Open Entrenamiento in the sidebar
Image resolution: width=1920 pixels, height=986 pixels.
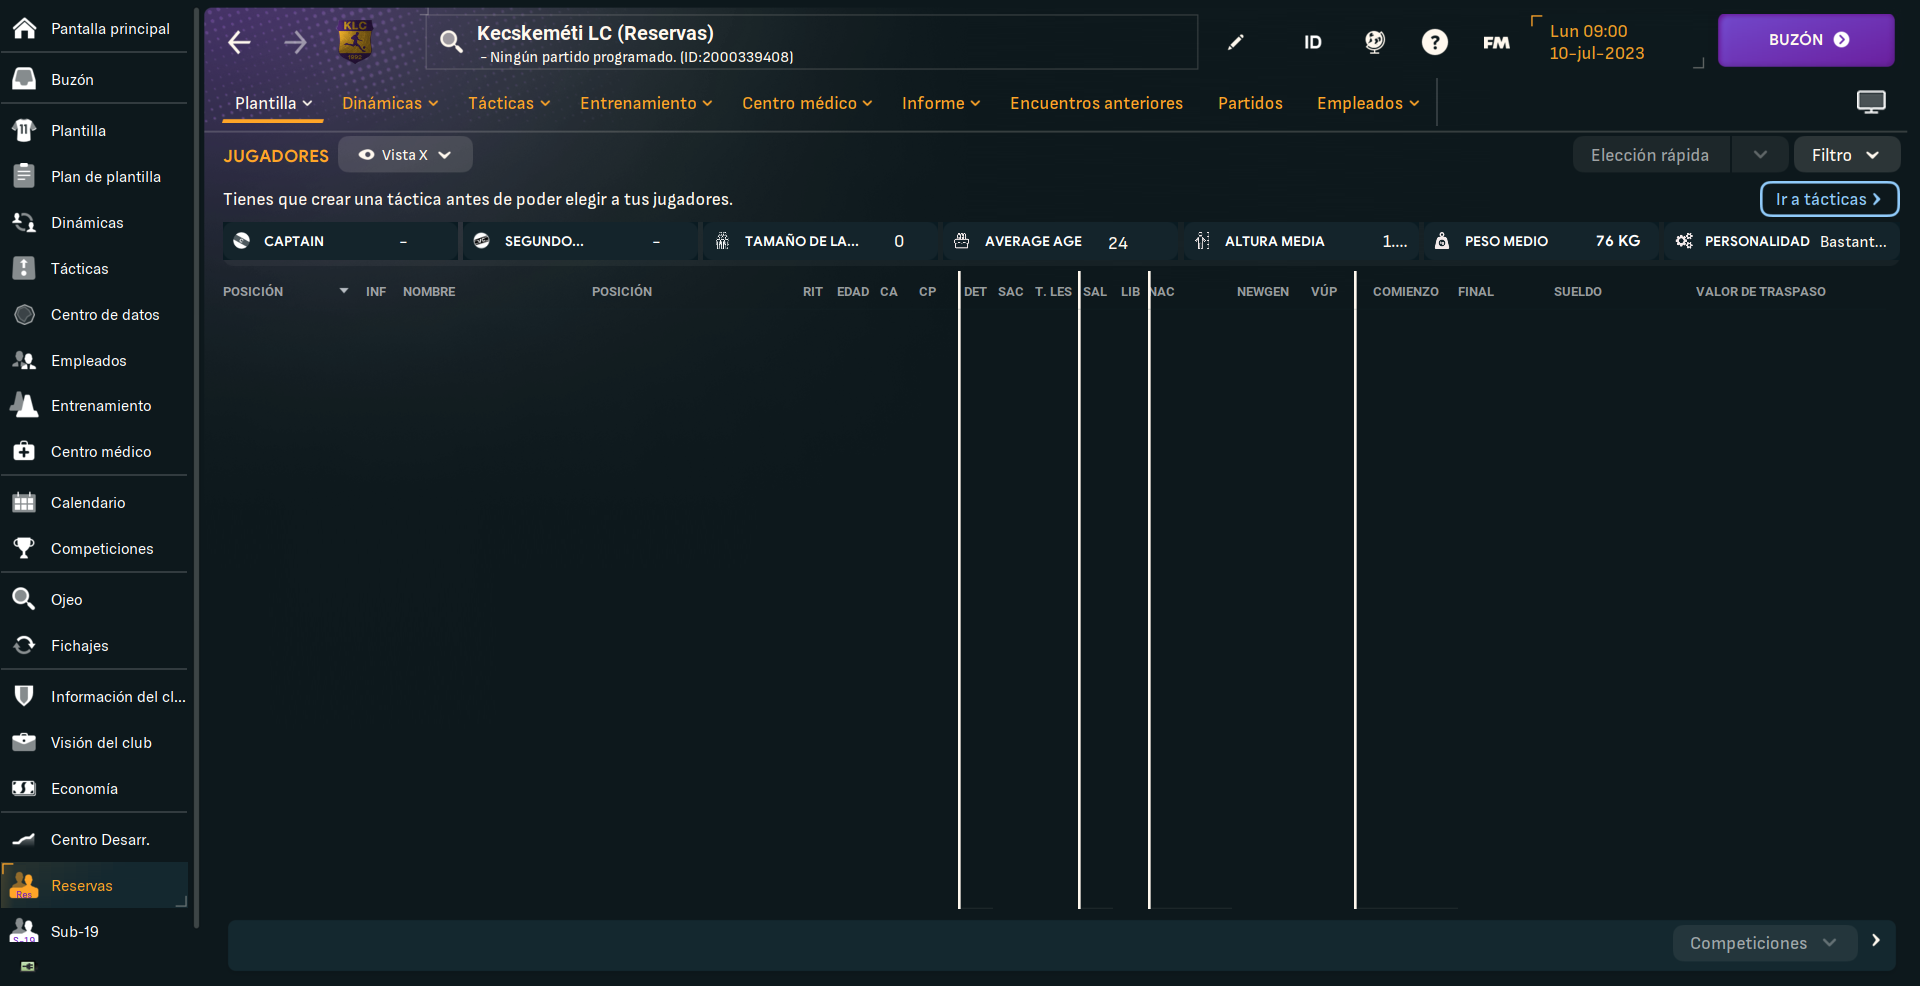point(94,405)
